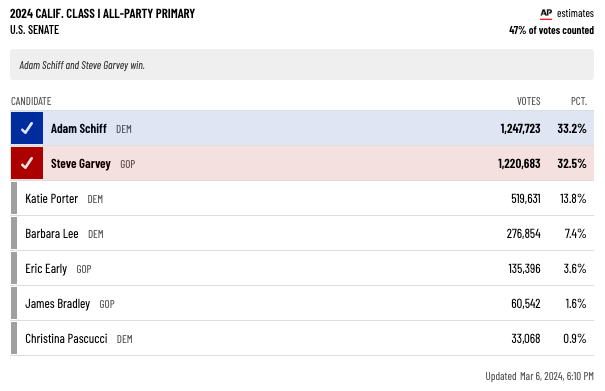Click the gray bar beside James Bradley
Viewport: 605px width, 391px height.
[x=14, y=303]
